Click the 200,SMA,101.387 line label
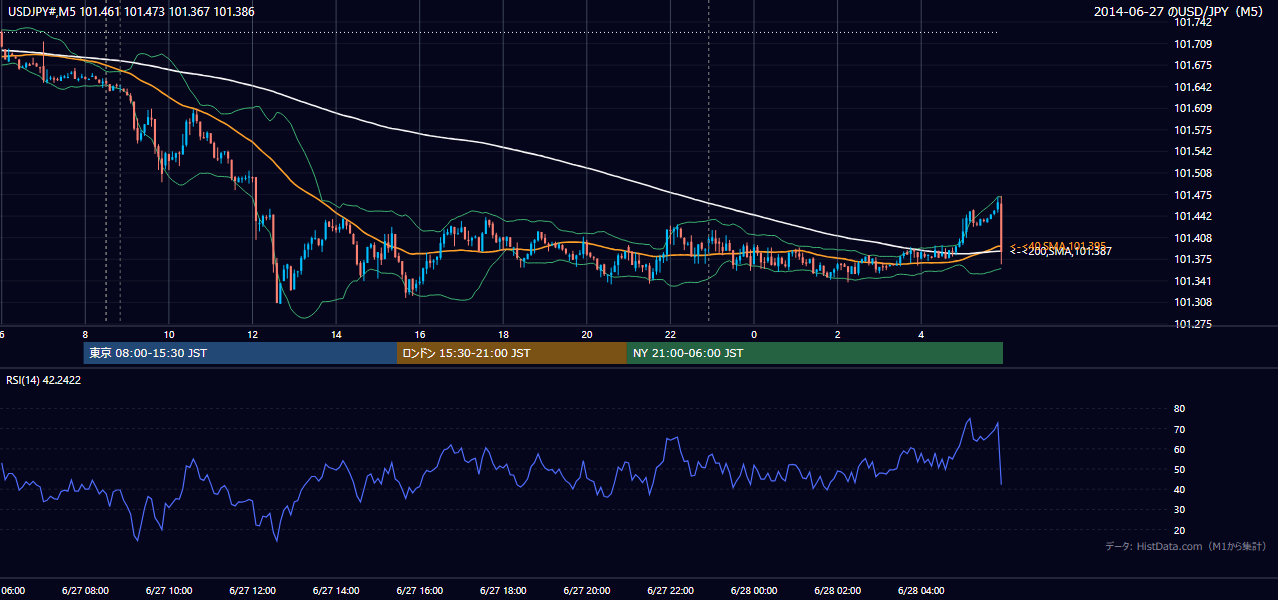Screen dimensions: 1278x600 1060,252
